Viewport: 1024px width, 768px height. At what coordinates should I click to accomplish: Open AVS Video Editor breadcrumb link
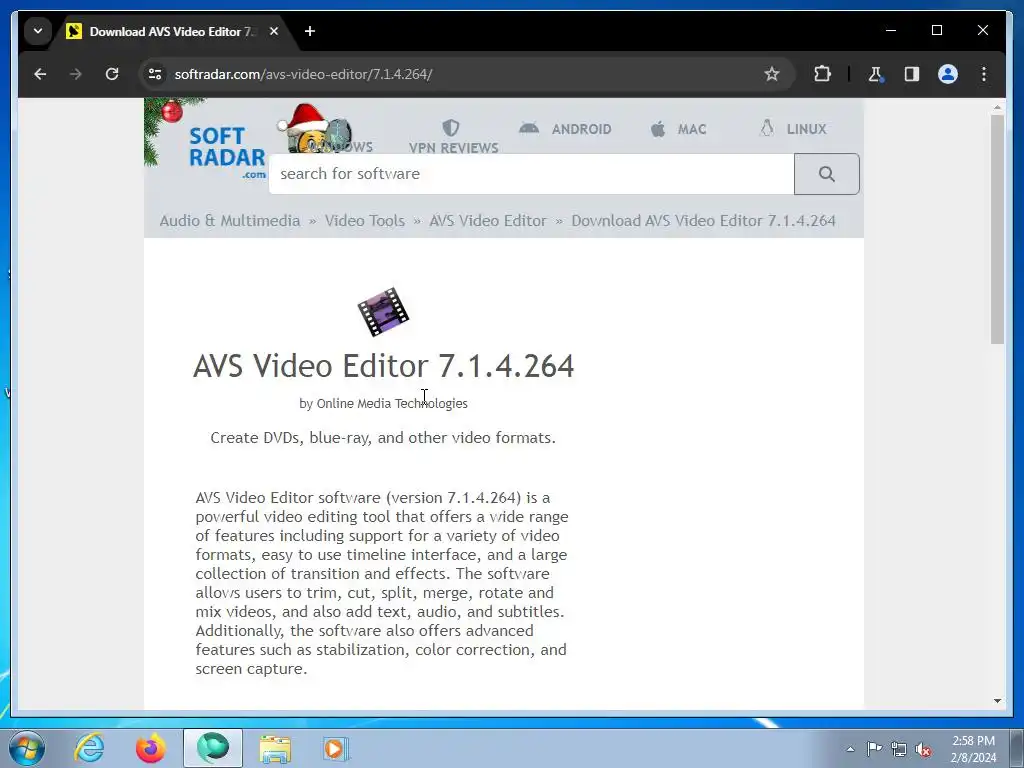488,221
